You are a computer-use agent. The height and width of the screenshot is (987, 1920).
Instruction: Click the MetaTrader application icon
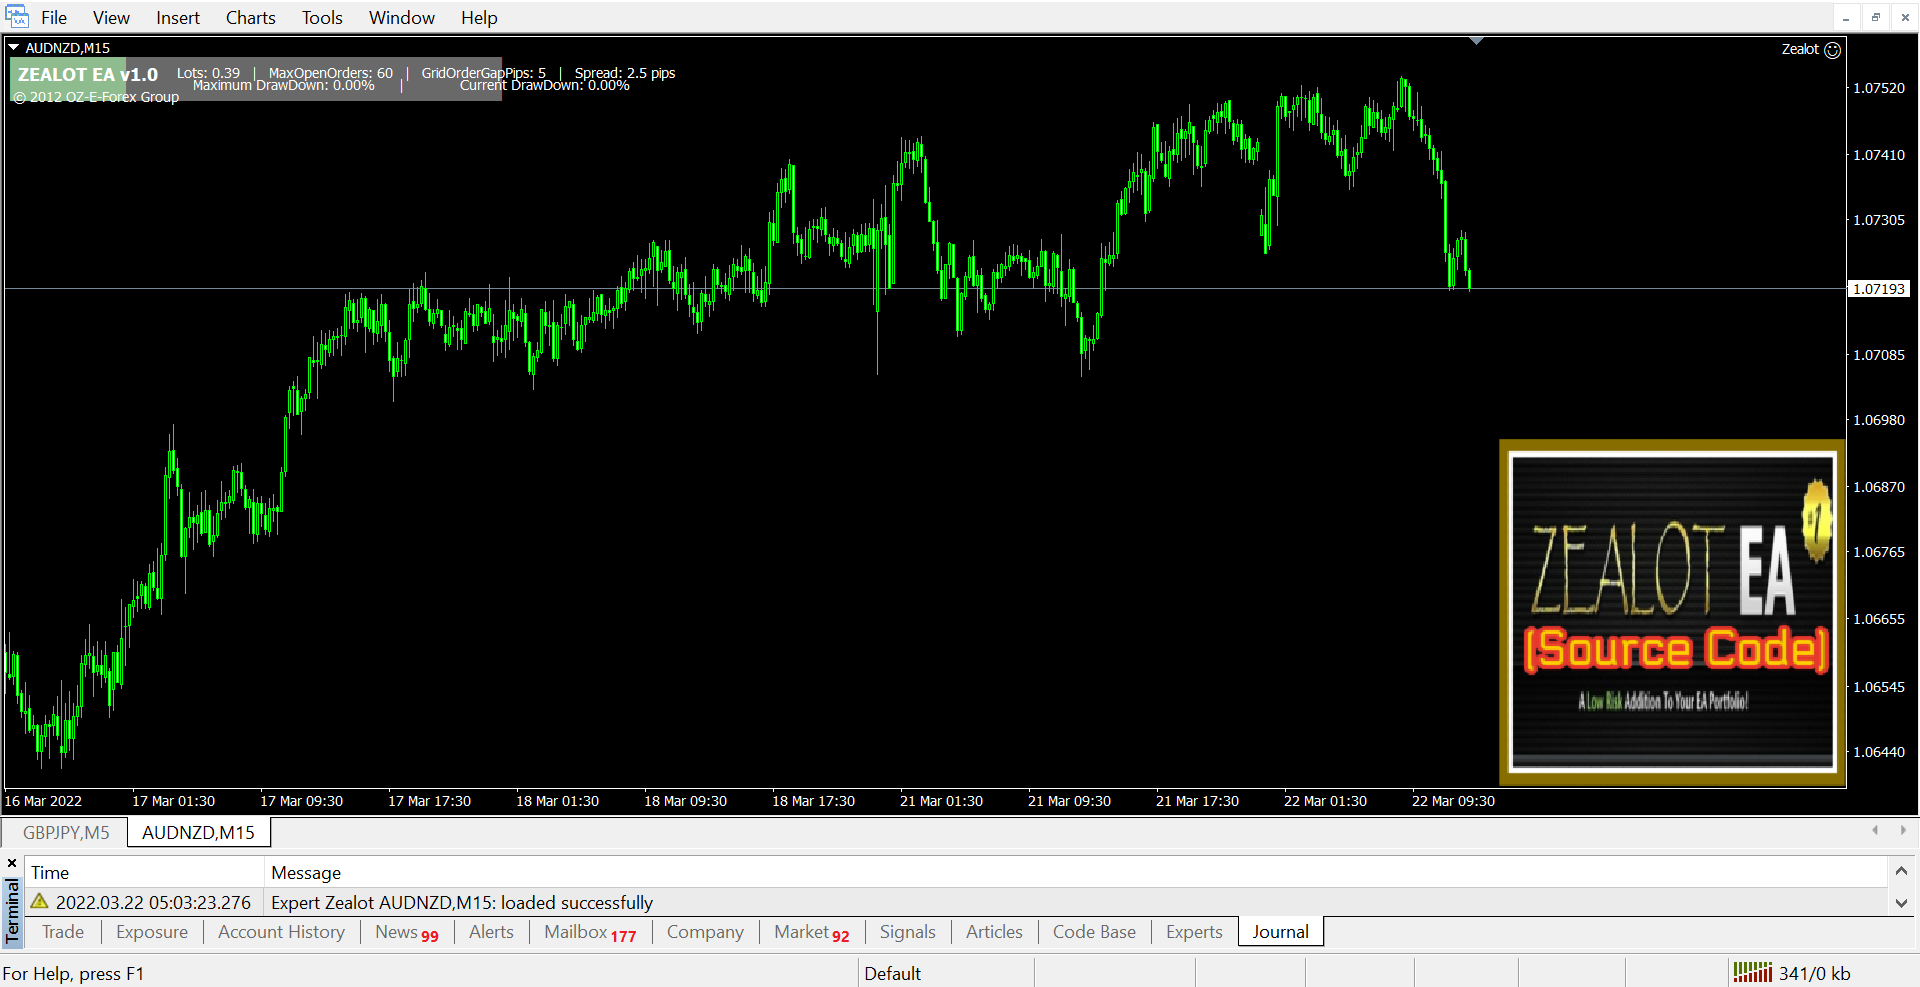[x=16, y=17]
